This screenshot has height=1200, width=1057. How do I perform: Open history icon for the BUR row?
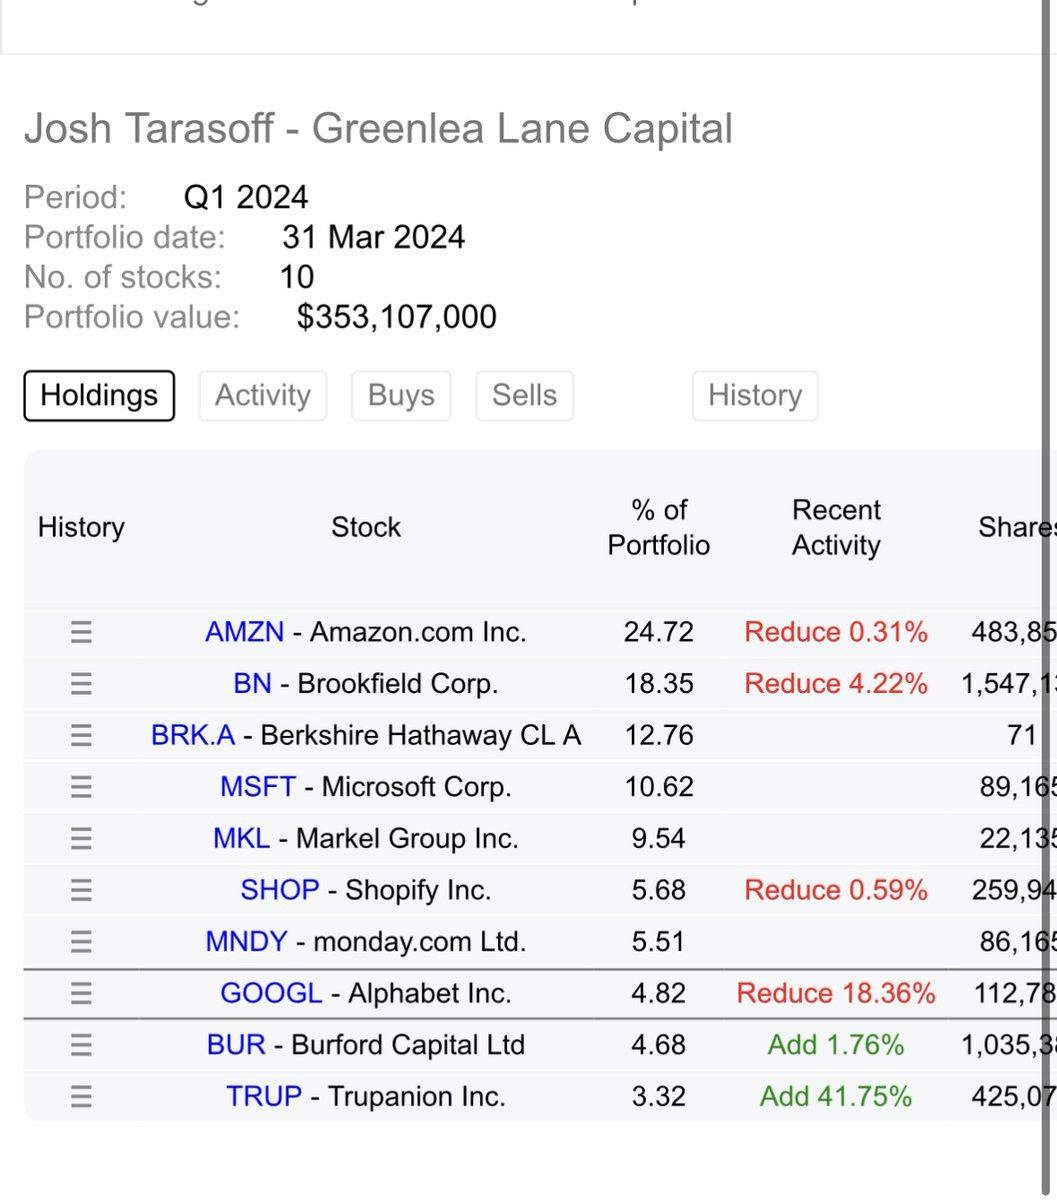[81, 1045]
